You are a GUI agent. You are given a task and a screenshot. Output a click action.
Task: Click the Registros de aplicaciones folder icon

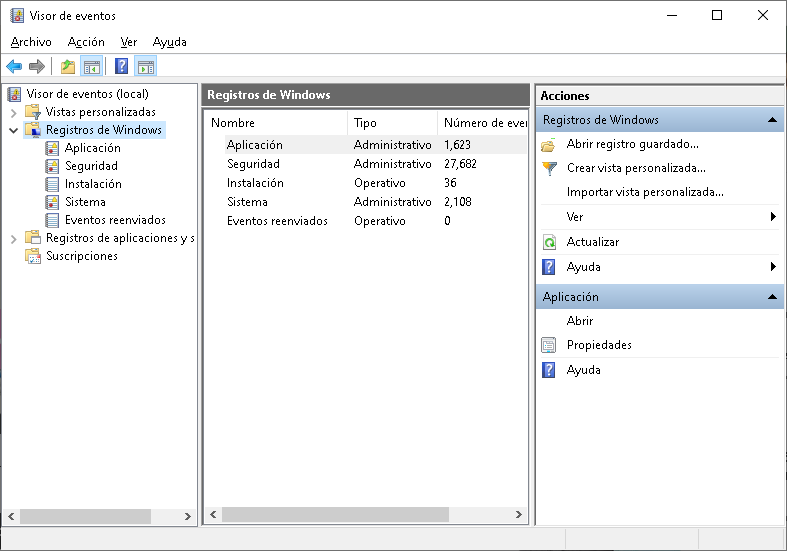tap(33, 237)
